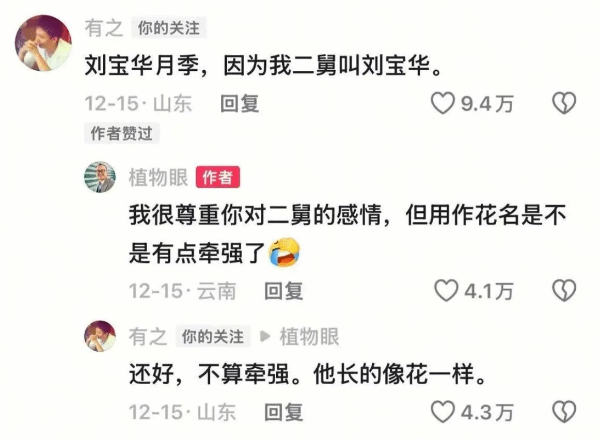Click the 你的关注 tag on top comment
This screenshot has height=439, width=600.
click(169, 28)
